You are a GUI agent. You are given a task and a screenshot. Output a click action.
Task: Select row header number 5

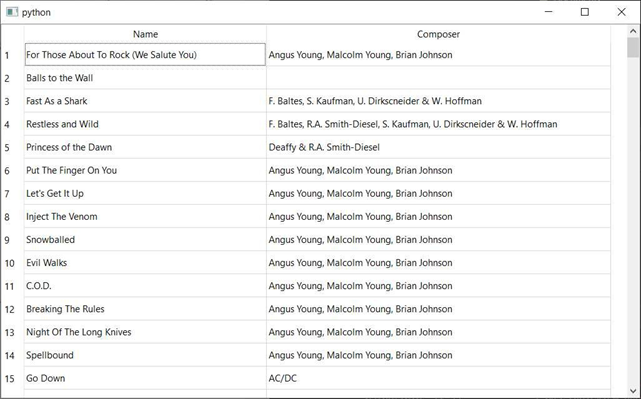click(12, 147)
